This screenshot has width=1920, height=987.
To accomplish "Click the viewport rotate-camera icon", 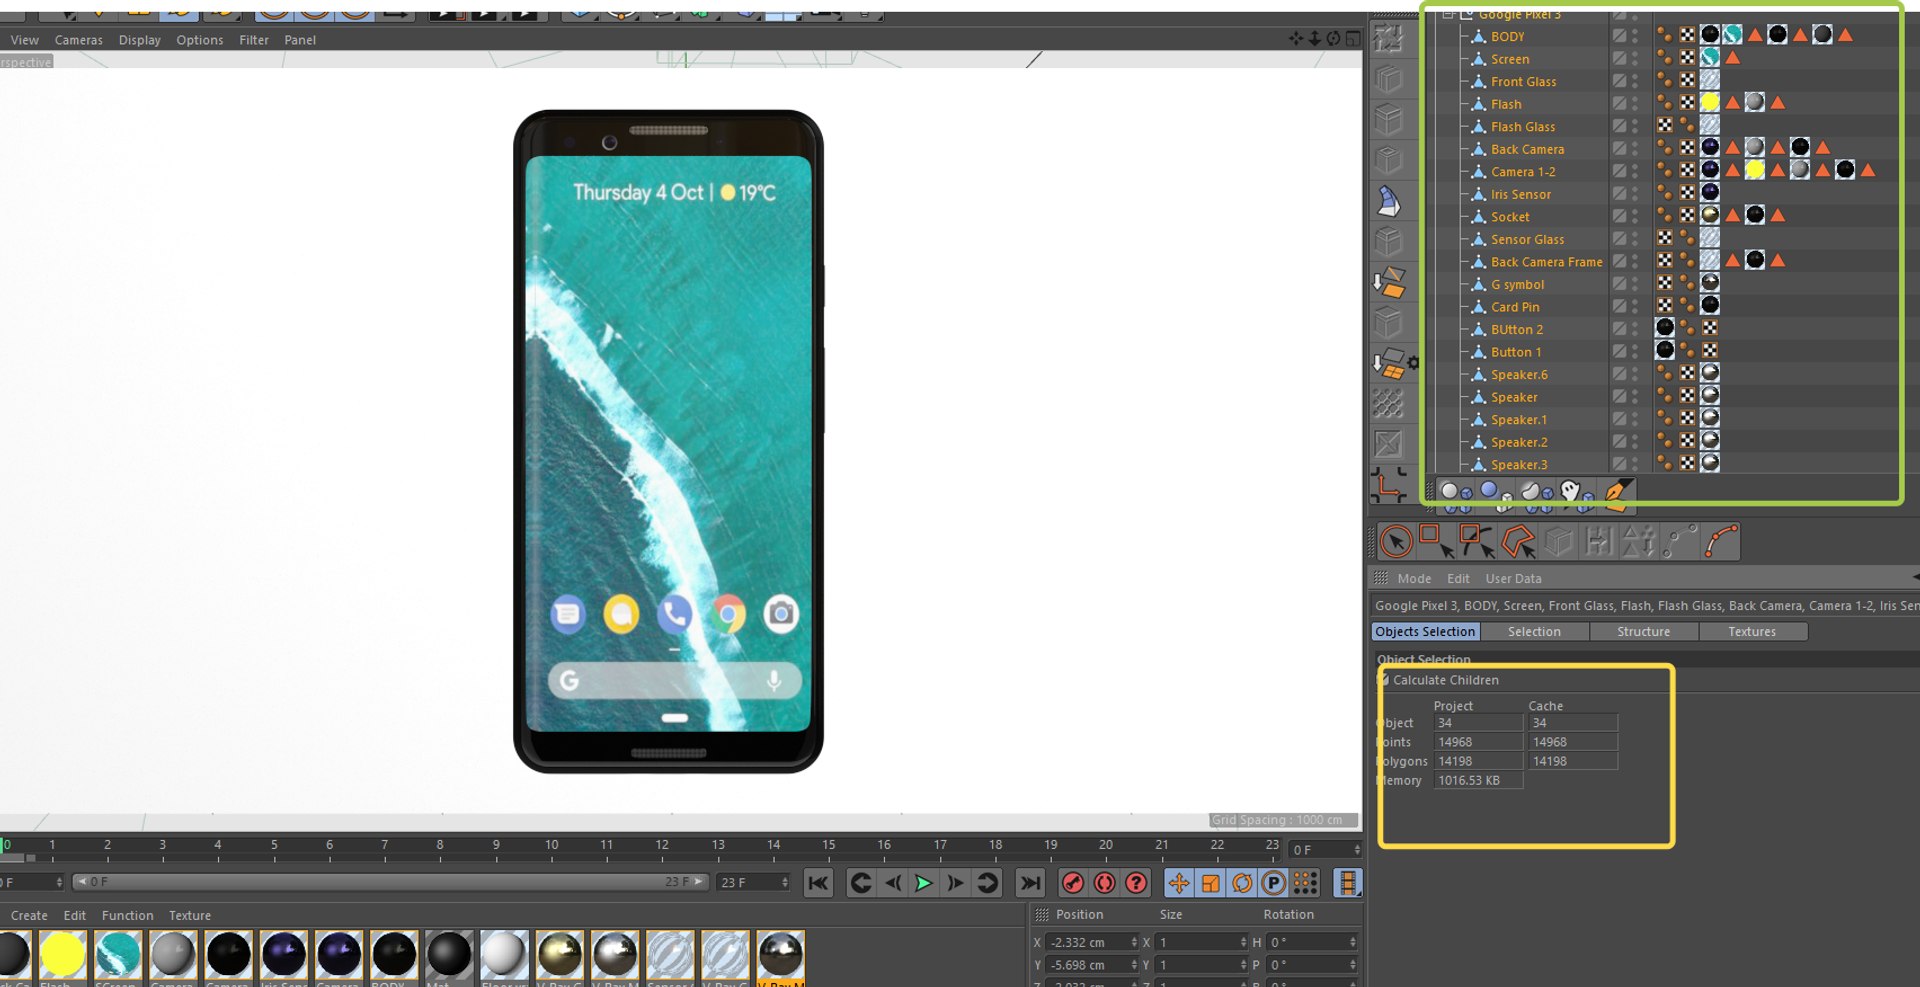I will tap(1334, 39).
